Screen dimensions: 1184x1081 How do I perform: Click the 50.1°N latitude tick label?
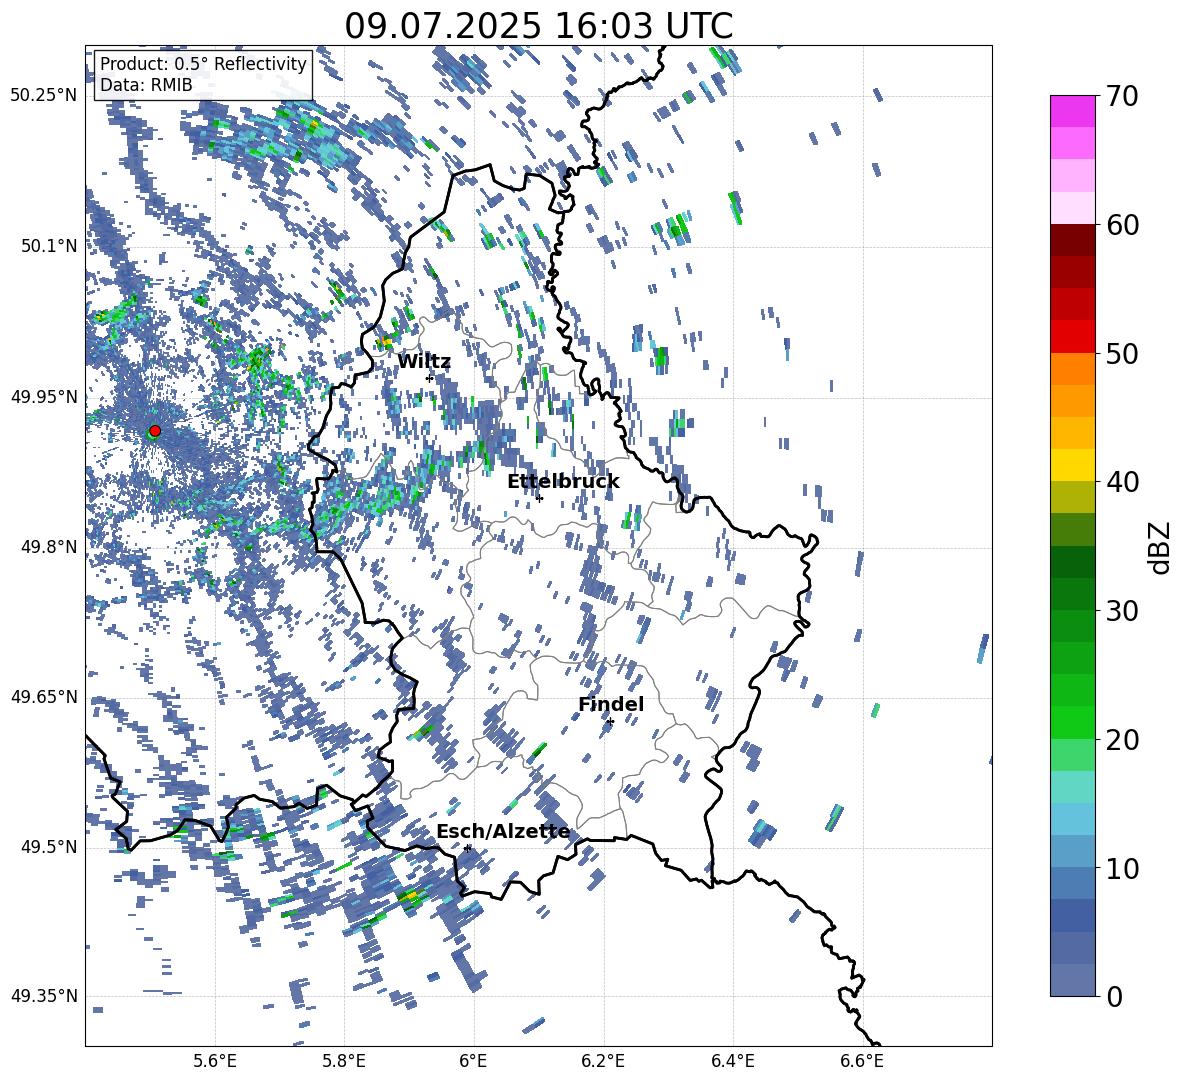[x=48, y=246]
